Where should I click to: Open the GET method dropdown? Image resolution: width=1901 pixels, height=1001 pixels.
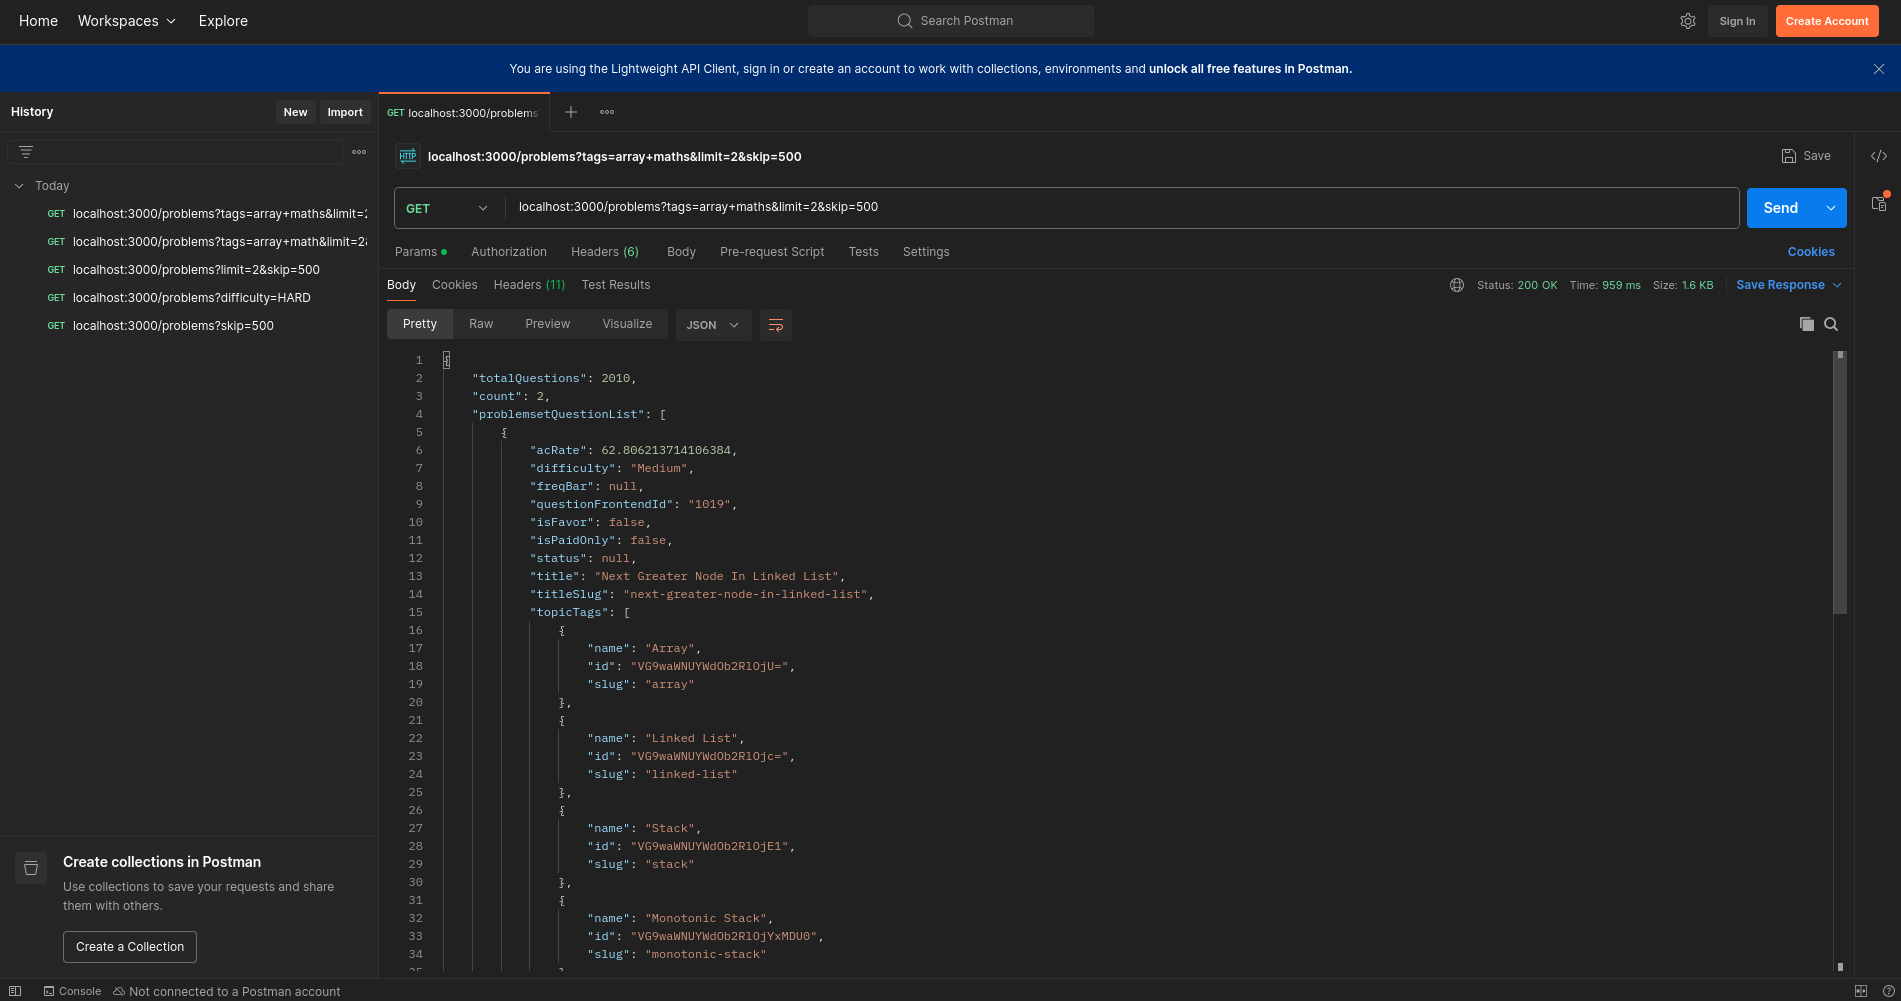point(447,208)
